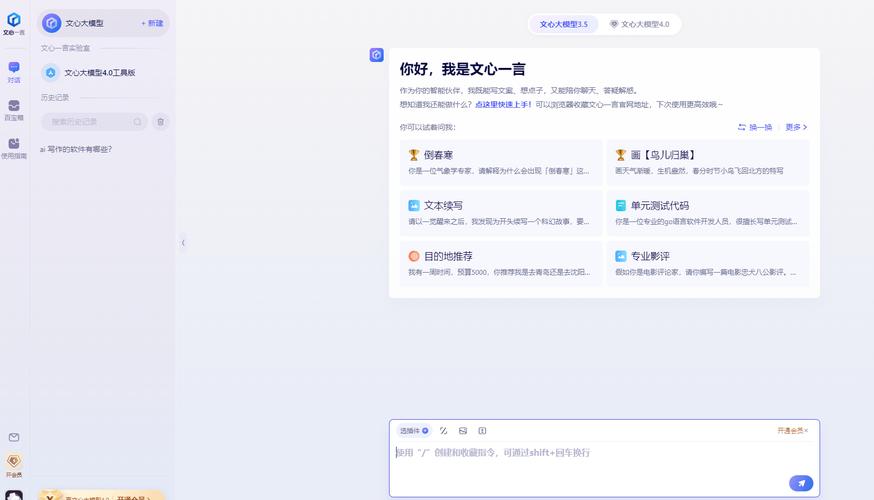Click the slash command icon in input toolbar
Viewport: 874px width, 500px height.
444,430
